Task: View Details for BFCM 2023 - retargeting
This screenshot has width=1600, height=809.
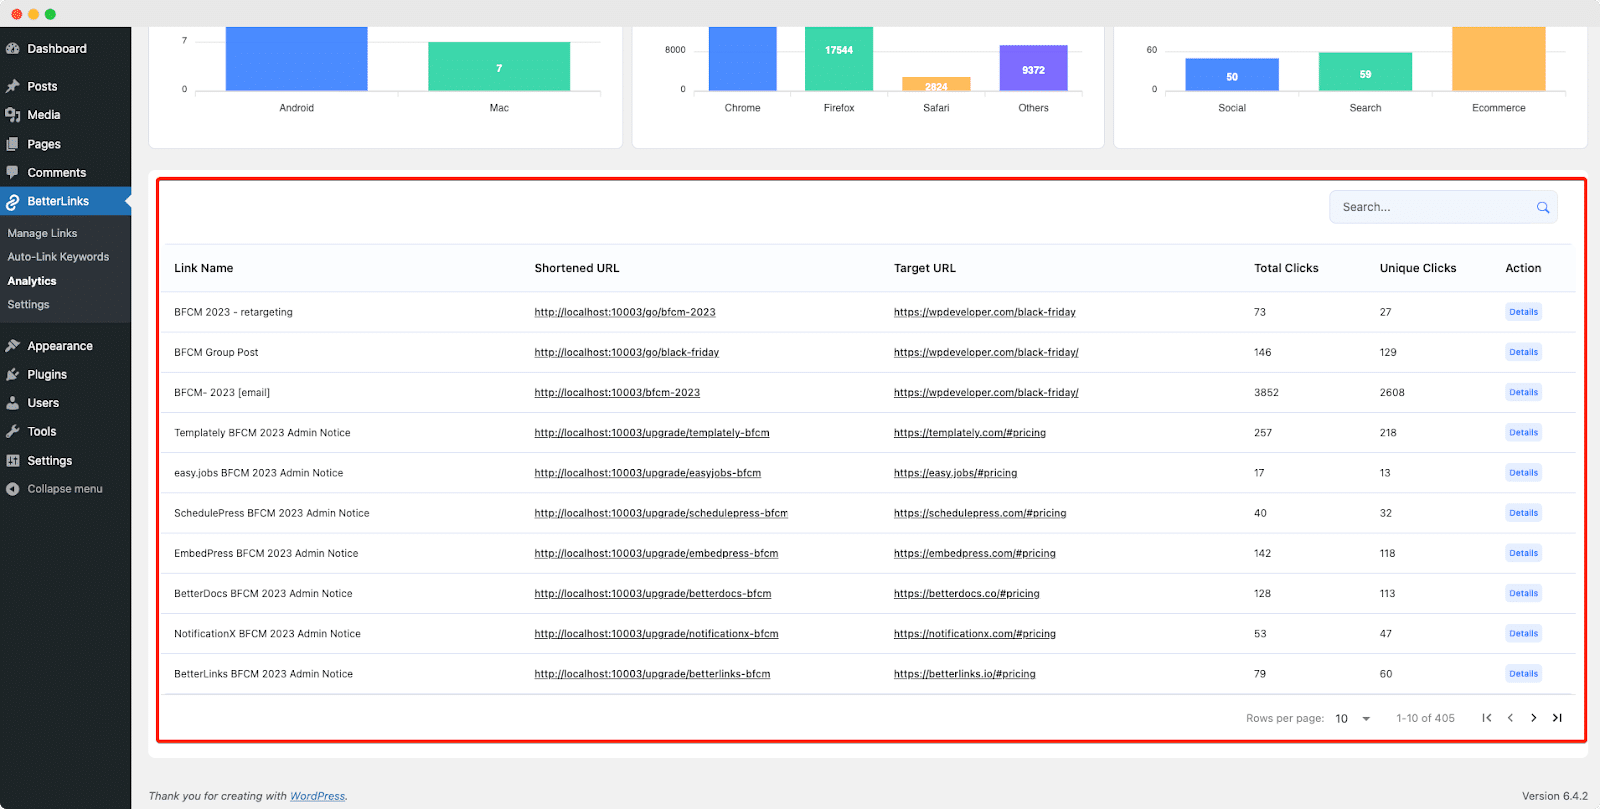Action: (1523, 312)
